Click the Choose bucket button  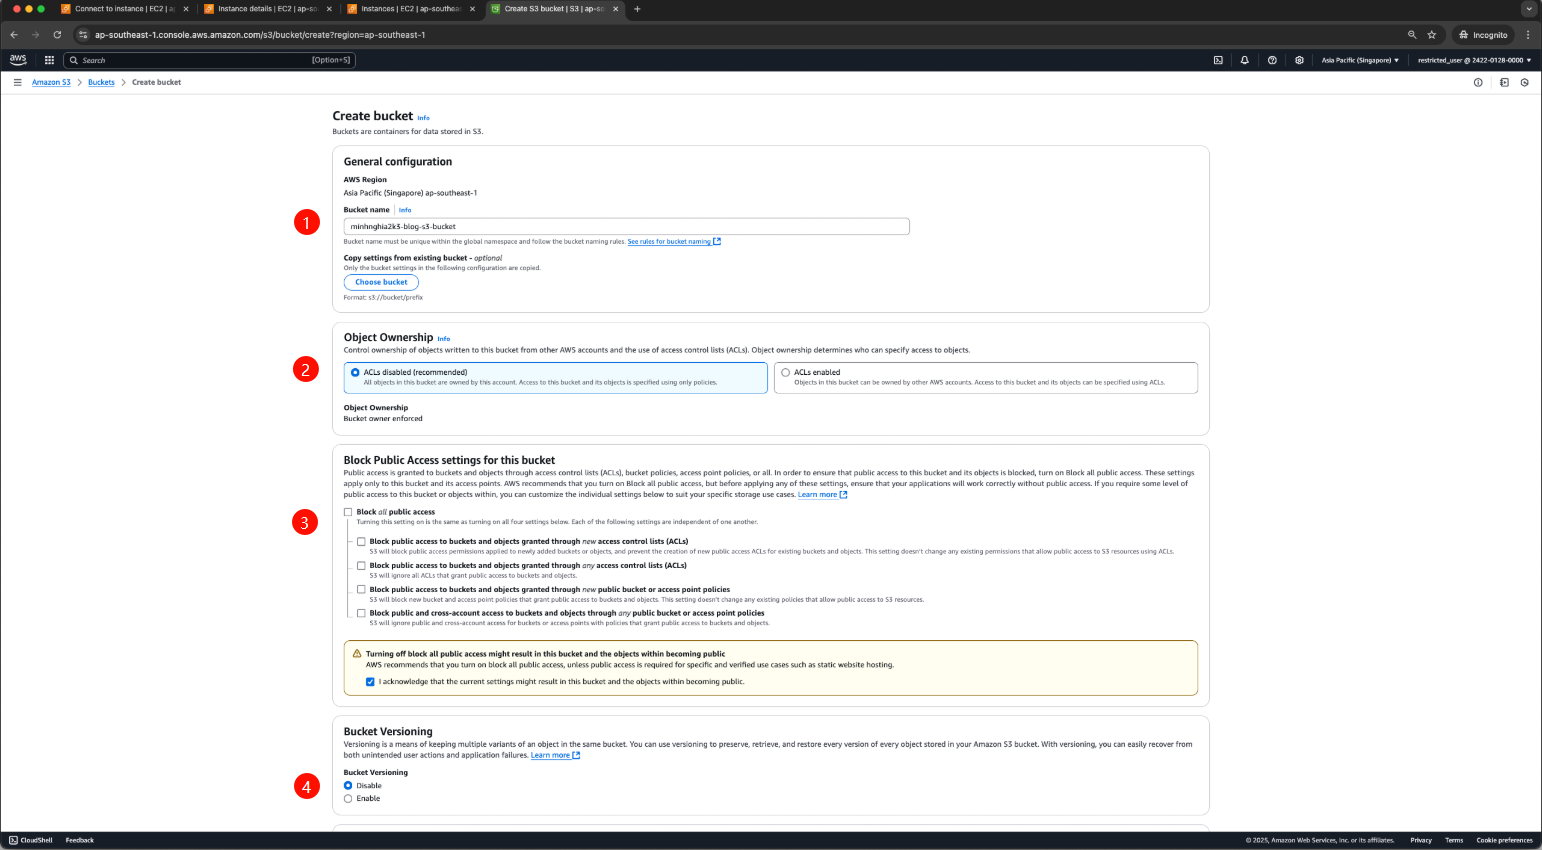(x=381, y=282)
